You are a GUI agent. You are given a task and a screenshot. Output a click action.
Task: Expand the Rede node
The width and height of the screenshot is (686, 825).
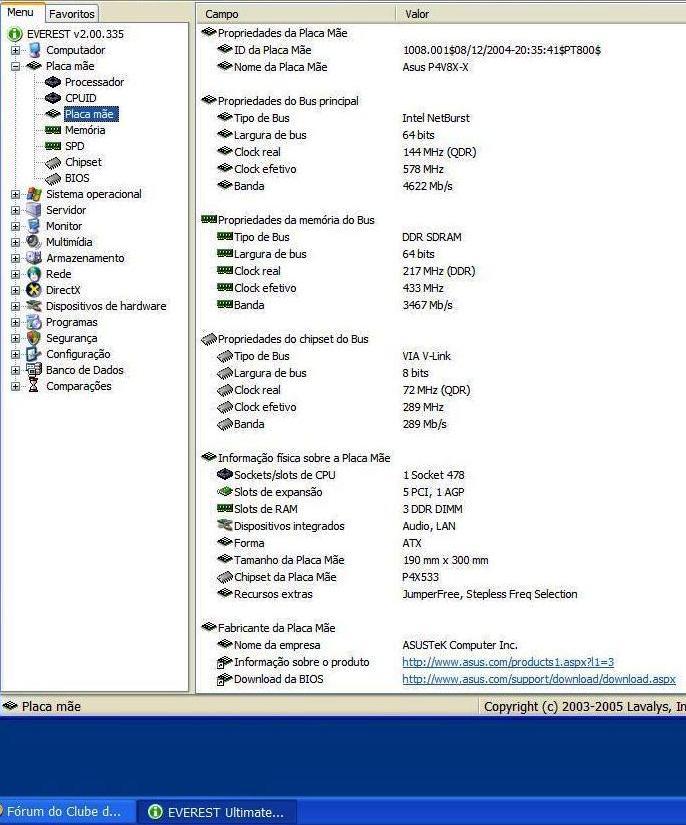click(x=15, y=274)
